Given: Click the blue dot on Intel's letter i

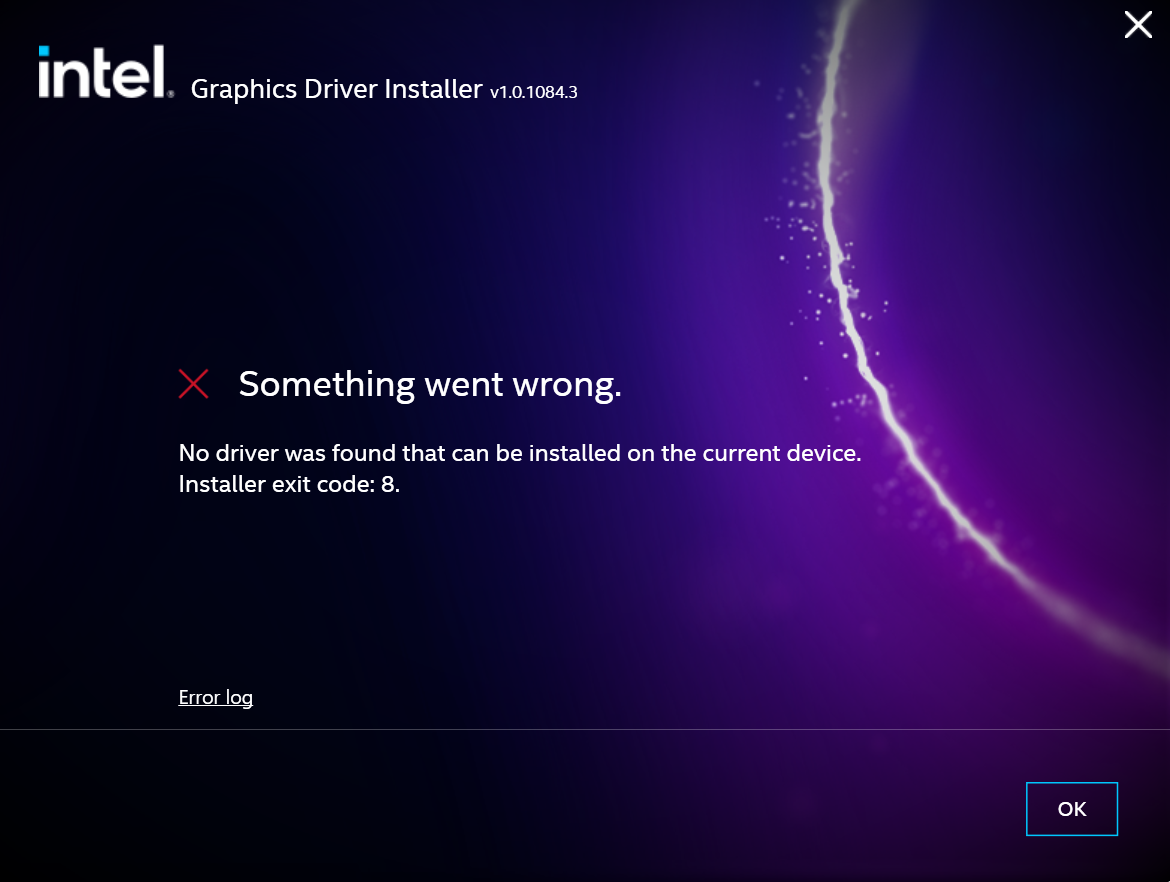Looking at the screenshot, I should pos(44,51).
